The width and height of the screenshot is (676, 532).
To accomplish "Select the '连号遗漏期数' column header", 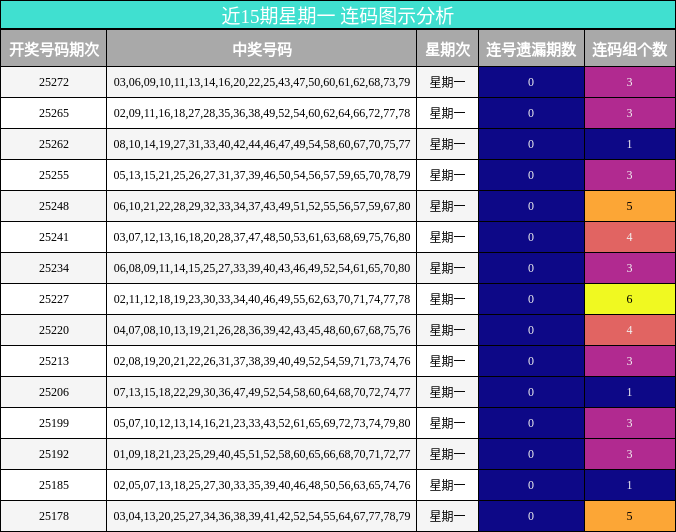I will (x=532, y=49).
